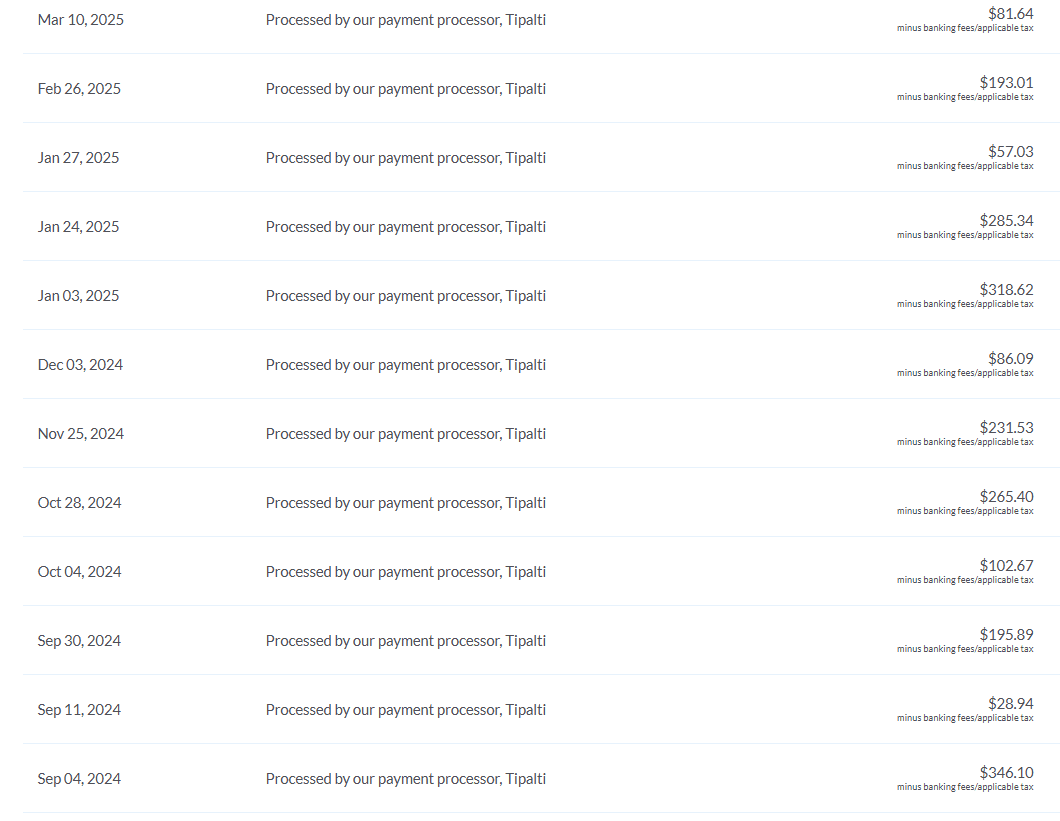Click the $81.64 payment amount
Screen dimensions: 1060x821
(x=1011, y=14)
